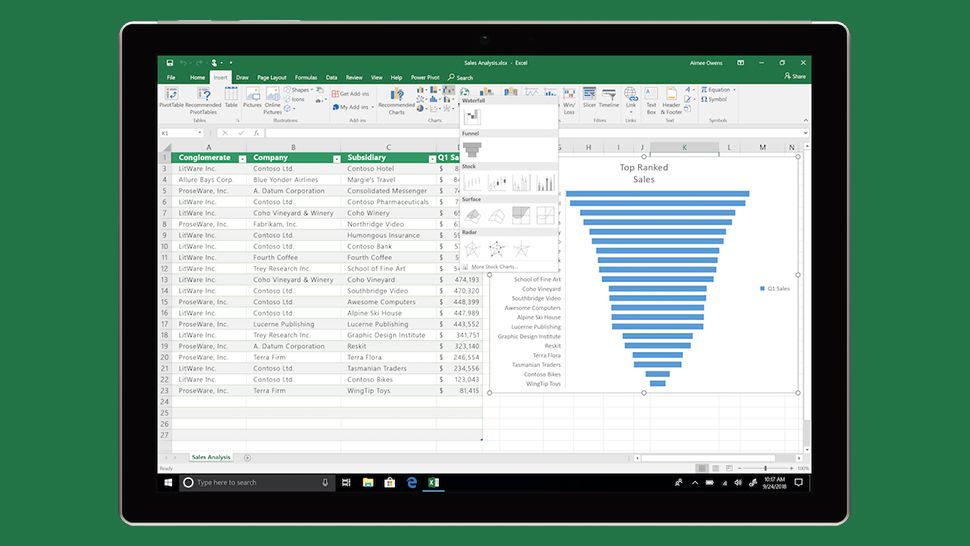Select the Sales Analysis sheet tab
970x546 pixels.
pyautogui.click(x=211, y=457)
